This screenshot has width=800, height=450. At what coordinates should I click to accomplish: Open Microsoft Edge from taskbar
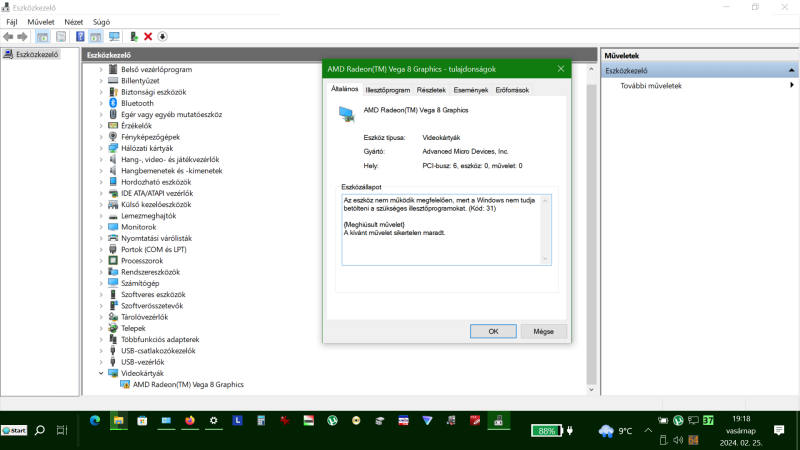coord(95,421)
